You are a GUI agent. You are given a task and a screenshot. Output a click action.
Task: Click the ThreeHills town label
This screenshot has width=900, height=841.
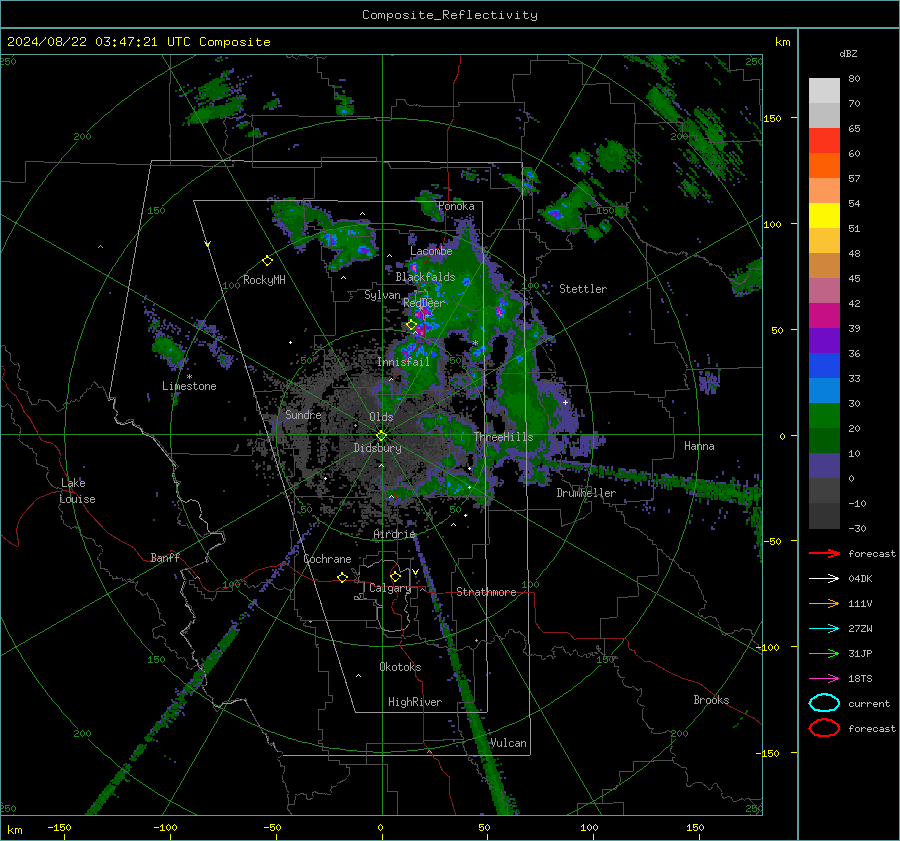[x=503, y=437]
